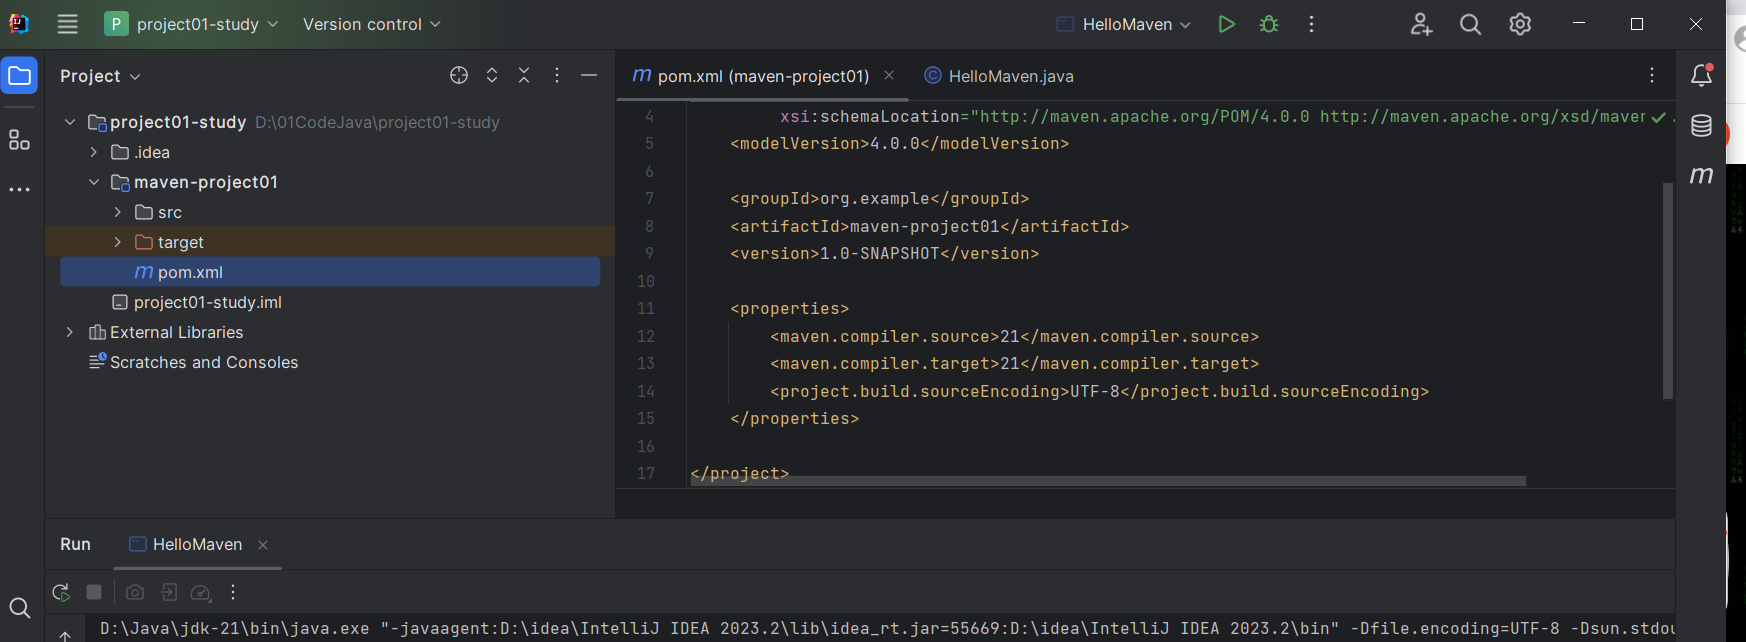
Task: Close the pom.xml editor tab
Action: (x=889, y=75)
